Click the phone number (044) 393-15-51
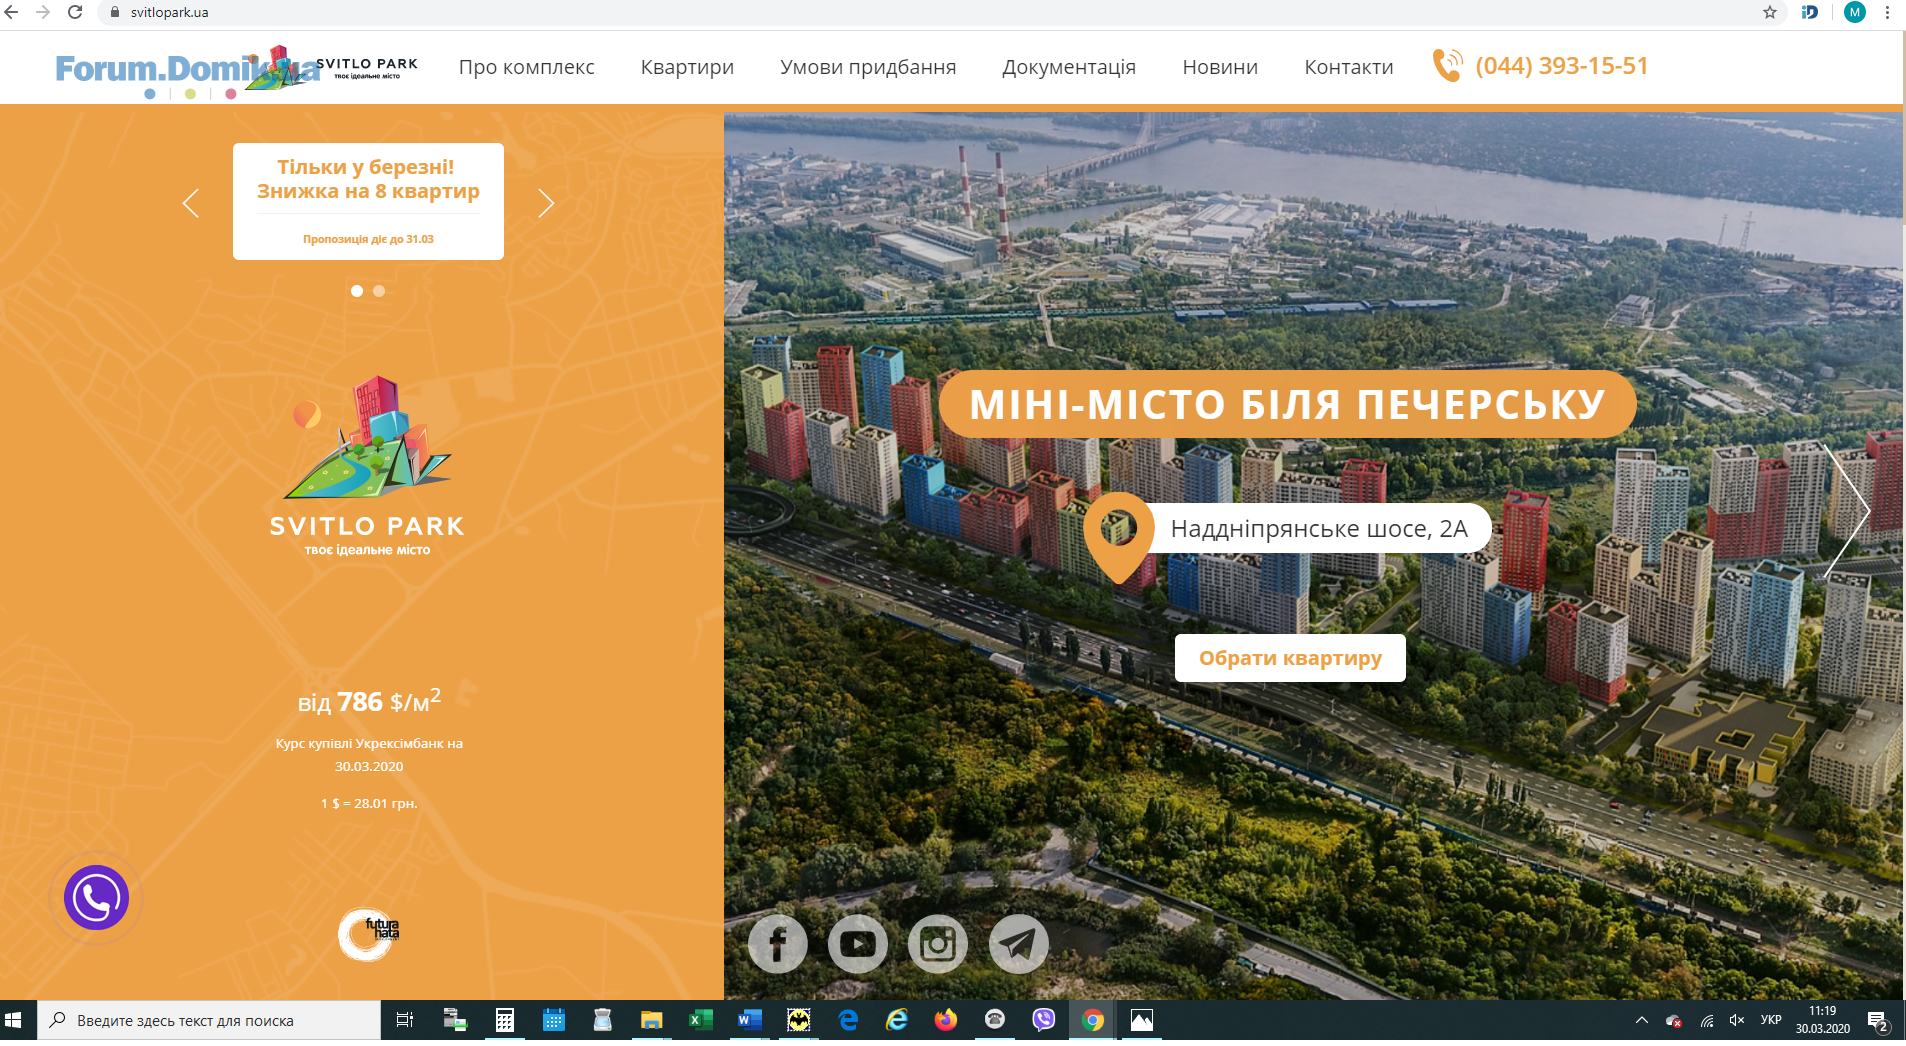1906x1046 pixels. (x=1562, y=66)
